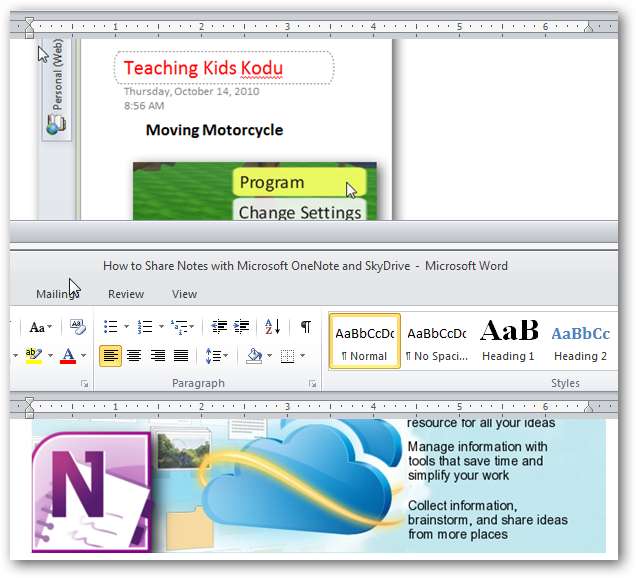Click the Bullets list icon

(x=111, y=326)
